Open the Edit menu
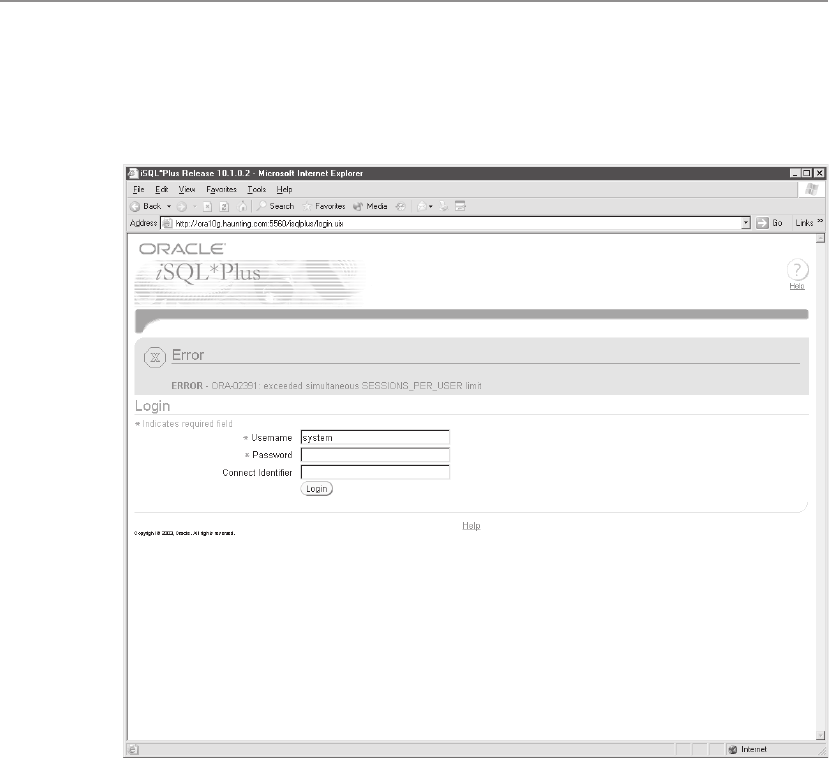 tap(161, 189)
